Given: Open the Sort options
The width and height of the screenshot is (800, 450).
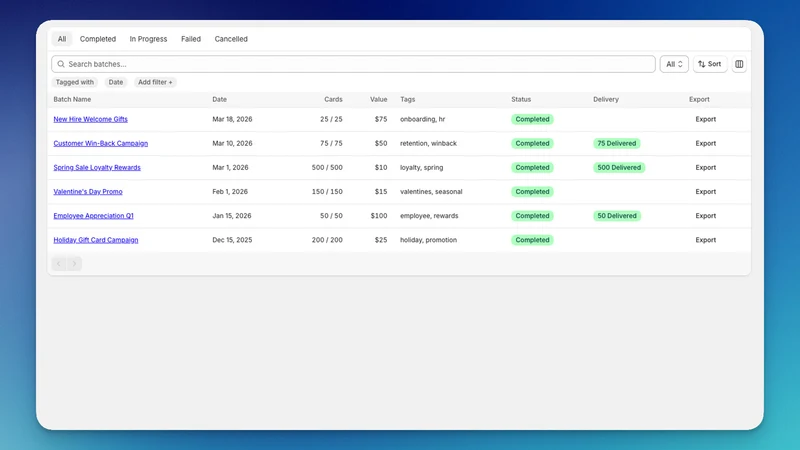Looking at the screenshot, I should [710, 64].
